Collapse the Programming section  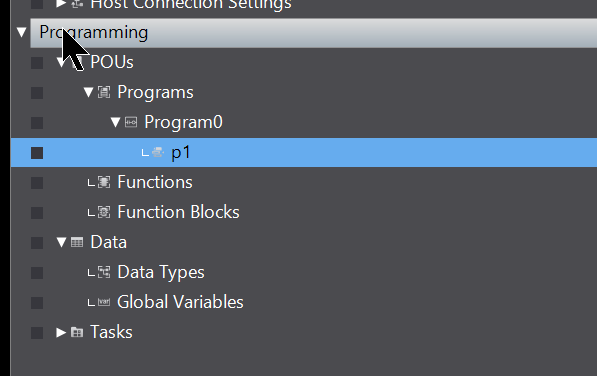click(x=22, y=32)
